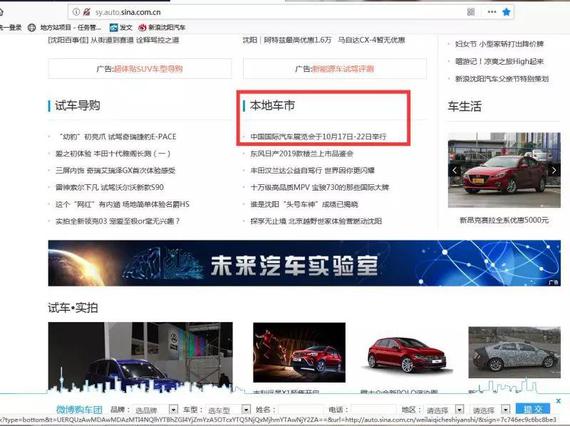The image size is (570, 426).
Task: Open article about 丰田汉兰达公益自驾行
Action: click(312, 170)
